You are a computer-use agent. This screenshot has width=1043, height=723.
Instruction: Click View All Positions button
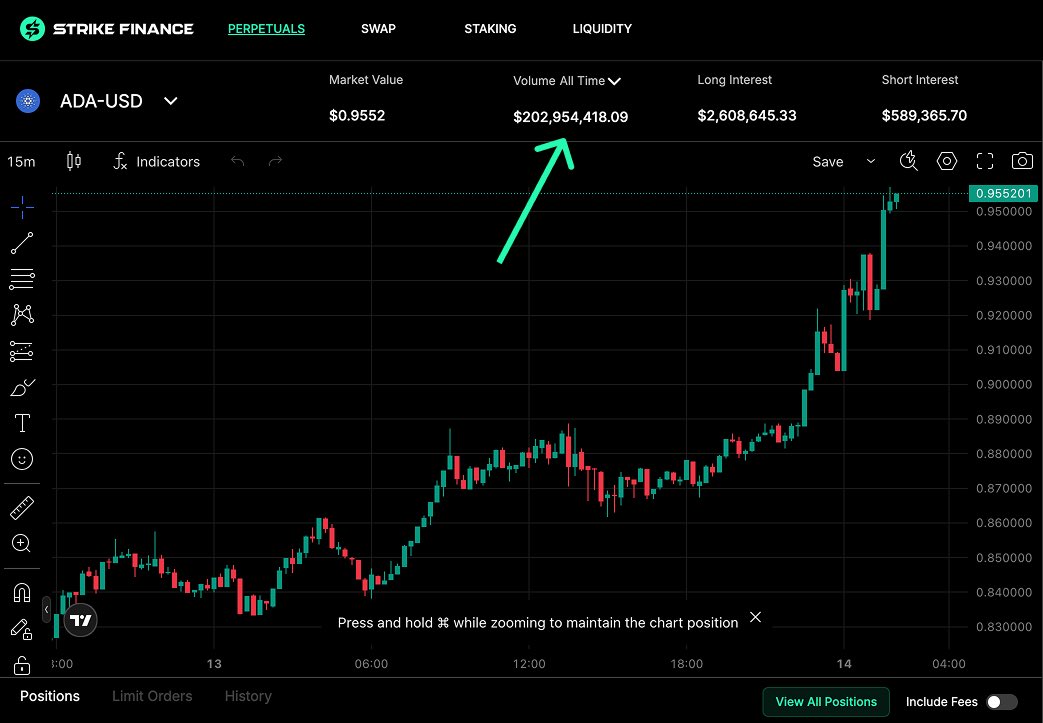[826, 702]
